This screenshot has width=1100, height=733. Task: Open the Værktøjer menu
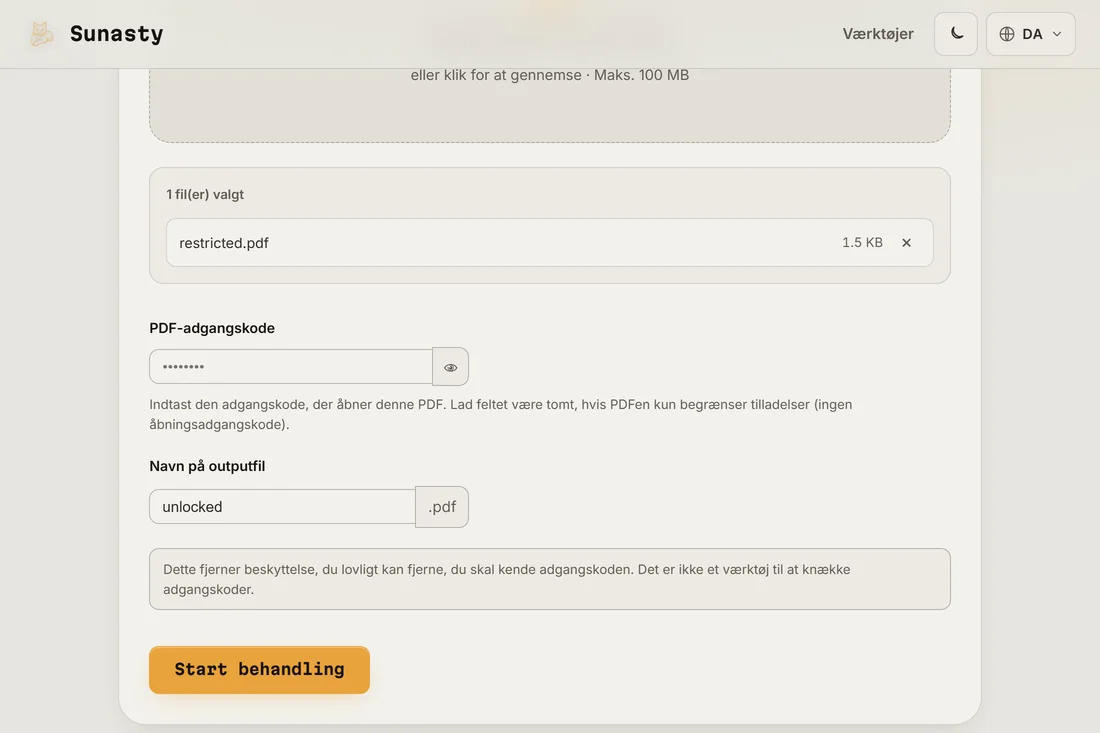878,34
